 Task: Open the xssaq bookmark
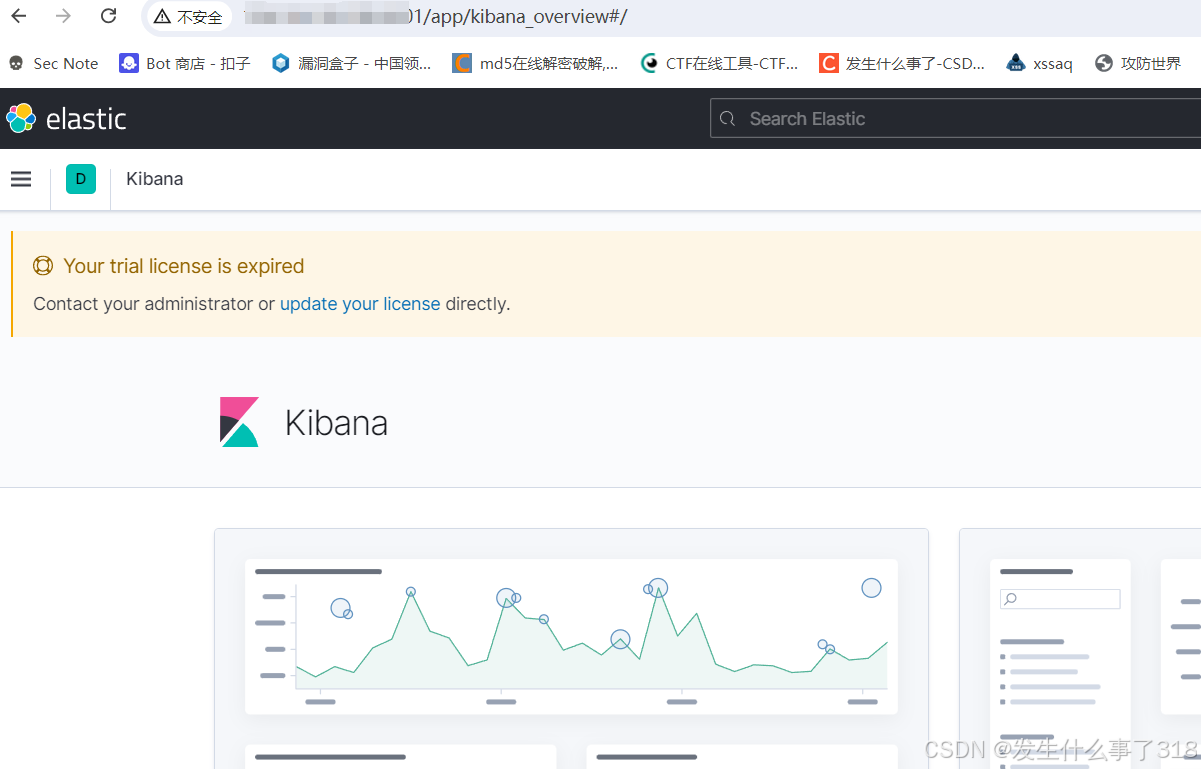(x=1040, y=63)
